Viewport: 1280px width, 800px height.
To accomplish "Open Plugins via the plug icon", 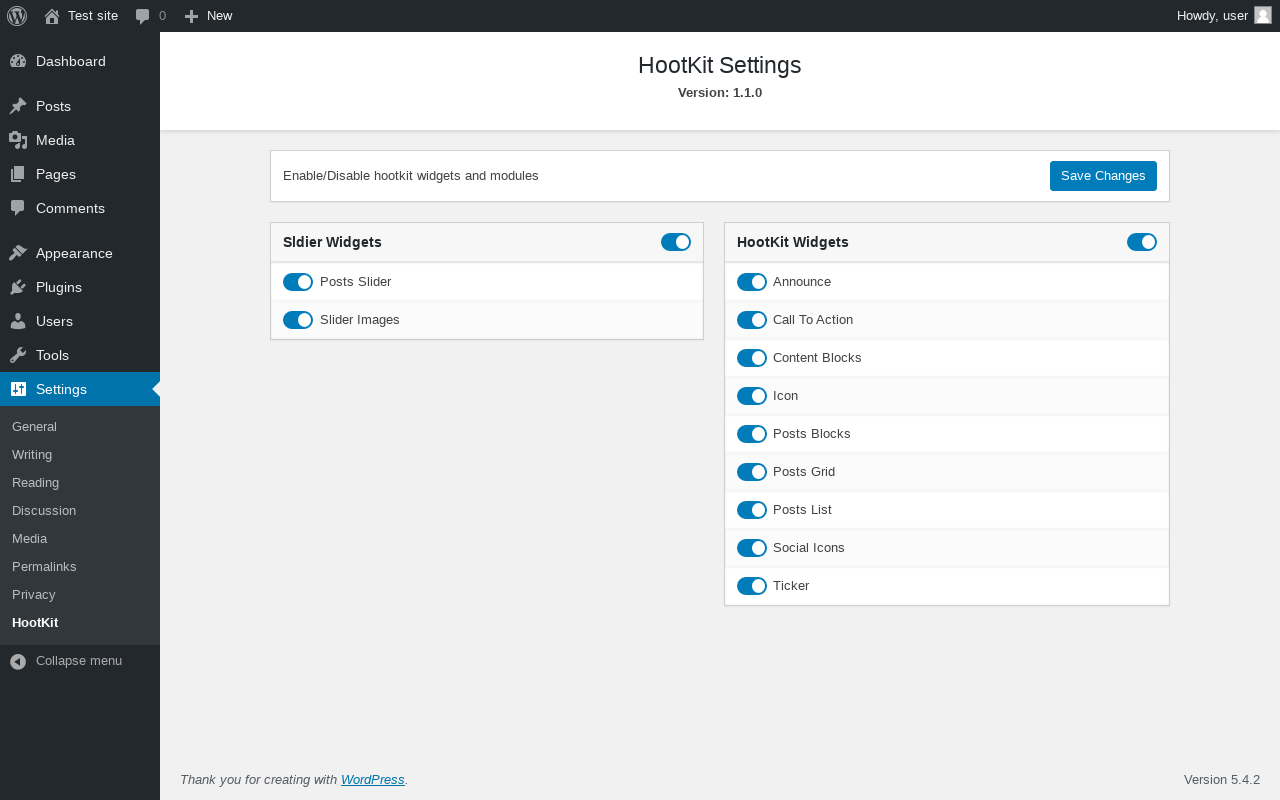I will pos(18,287).
